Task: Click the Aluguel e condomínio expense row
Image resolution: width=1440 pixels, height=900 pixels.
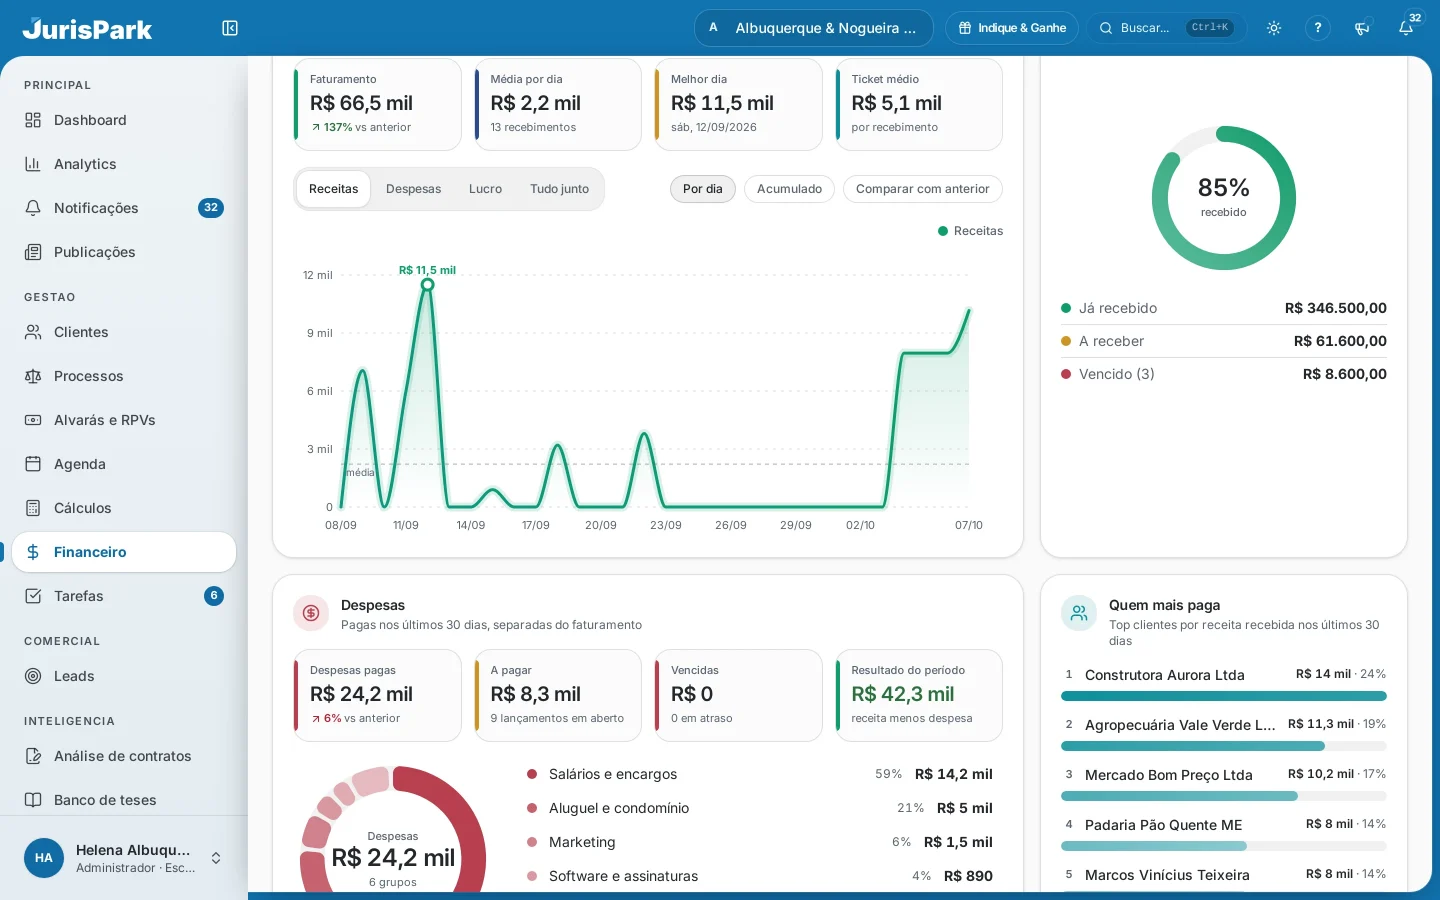Action: (760, 808)
